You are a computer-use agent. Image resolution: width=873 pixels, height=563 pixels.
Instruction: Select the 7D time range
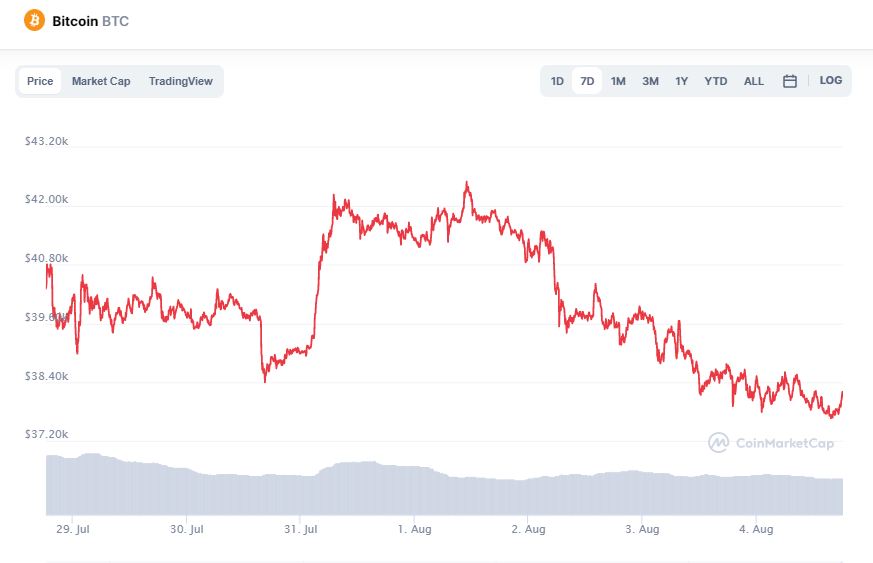pyautogui.click(x=587, y=81)
